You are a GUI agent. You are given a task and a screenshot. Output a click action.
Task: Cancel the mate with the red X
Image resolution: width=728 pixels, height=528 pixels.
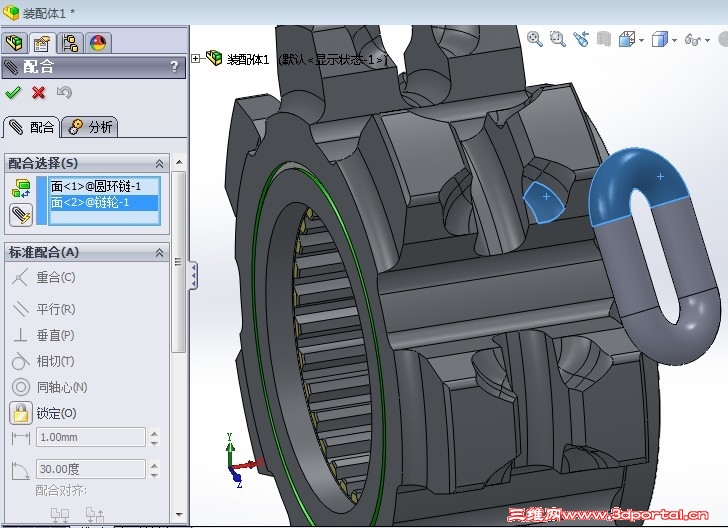click(x=39, y=92)
